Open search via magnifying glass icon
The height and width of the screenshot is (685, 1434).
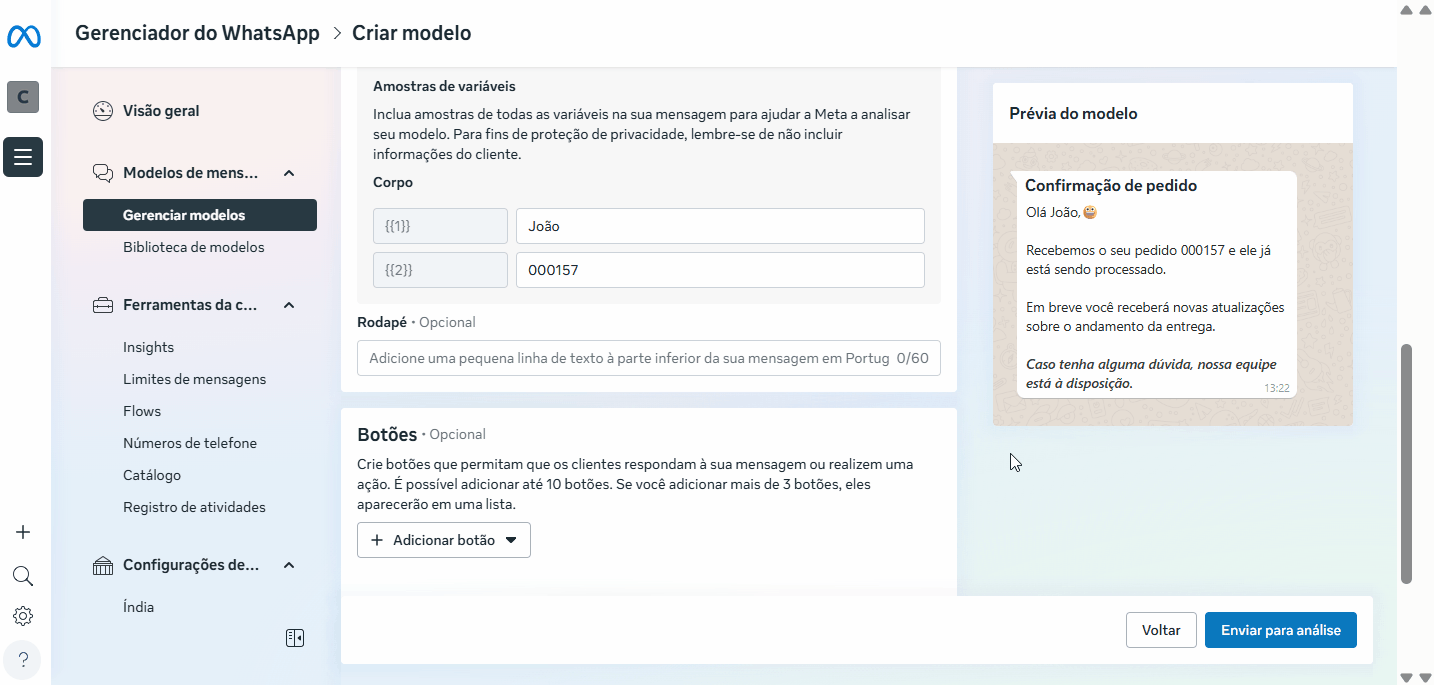(x=23, y=576)
